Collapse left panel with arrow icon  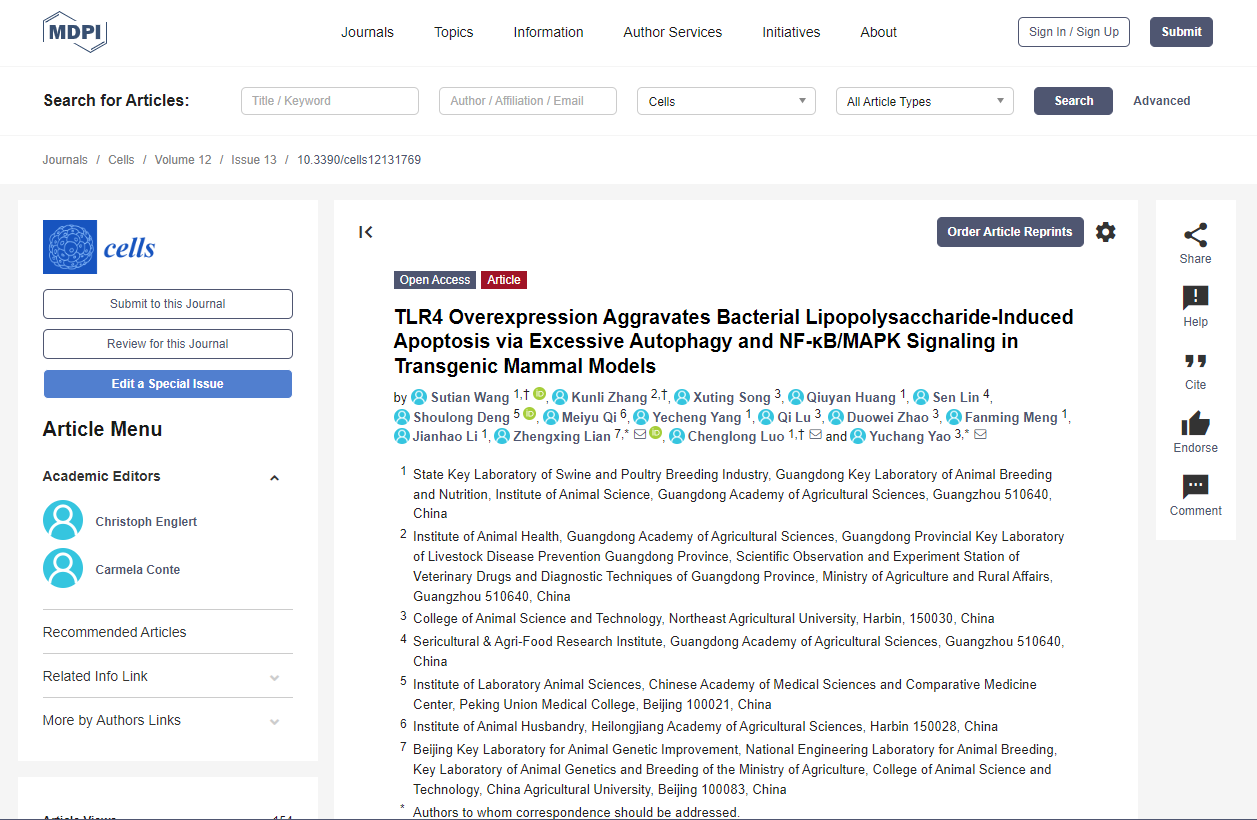tap(366, 232)
